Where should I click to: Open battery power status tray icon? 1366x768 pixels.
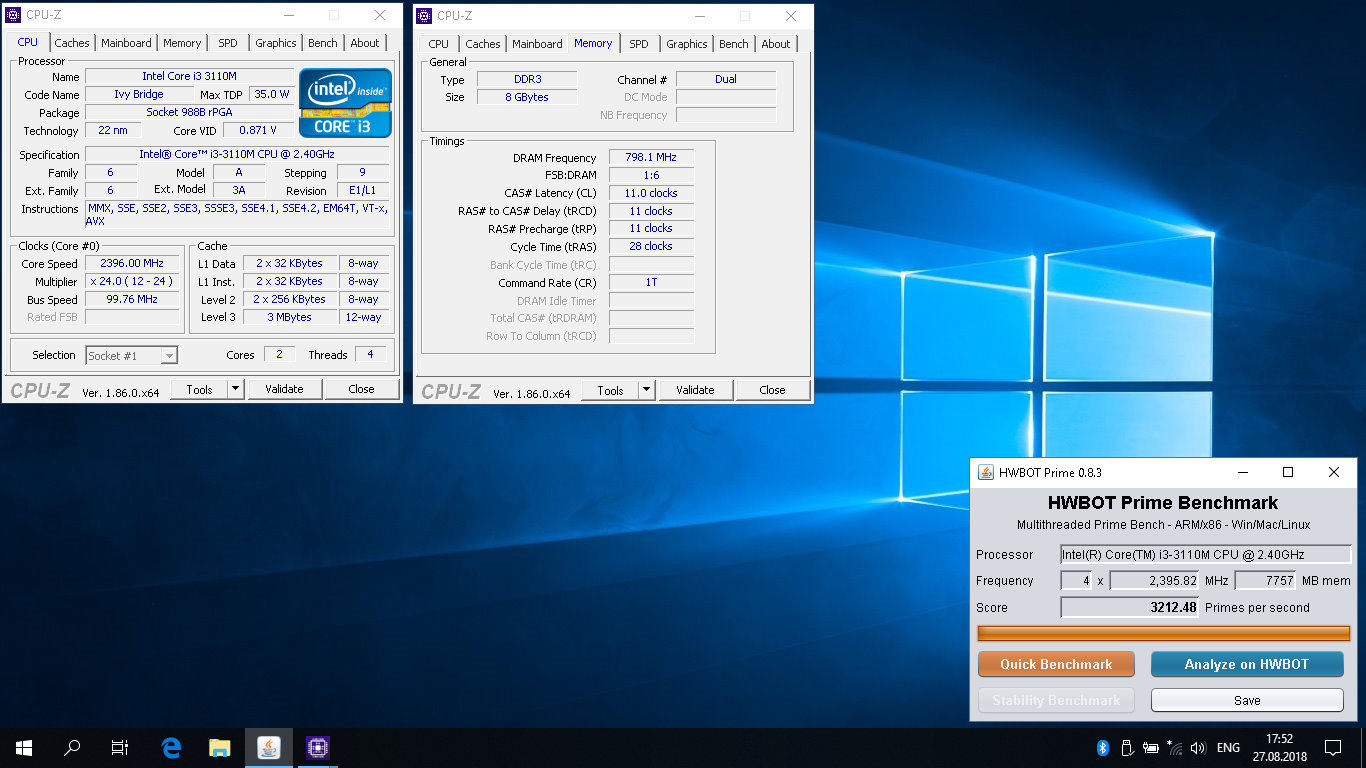(1151, 747)
